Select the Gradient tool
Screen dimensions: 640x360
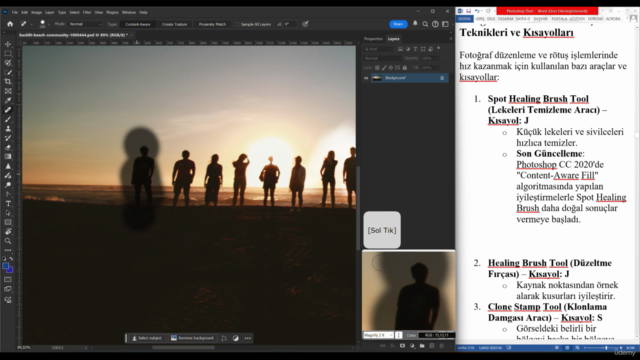coord(8,157)
